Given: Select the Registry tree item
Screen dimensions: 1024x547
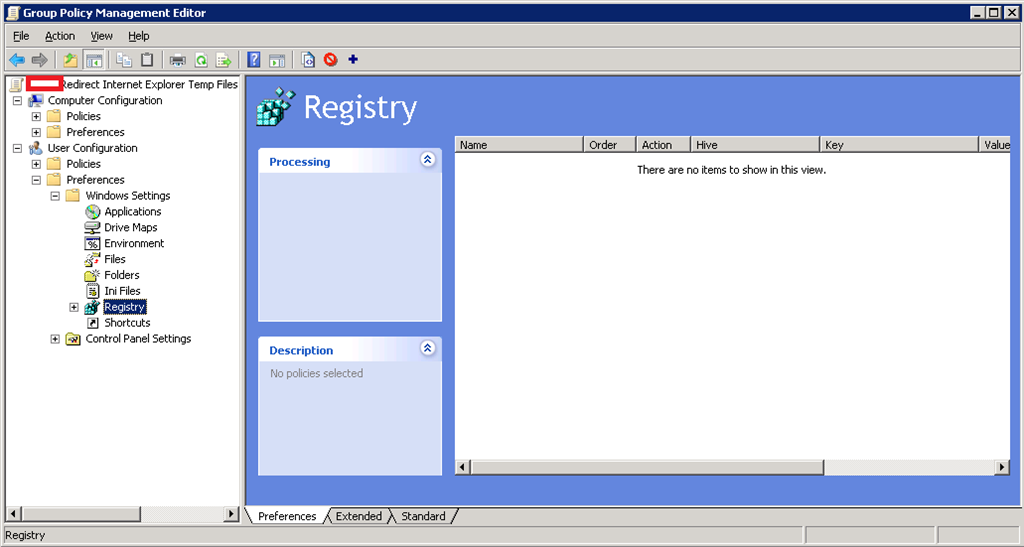Looking at the screenshot, I should tap(125, 307).
